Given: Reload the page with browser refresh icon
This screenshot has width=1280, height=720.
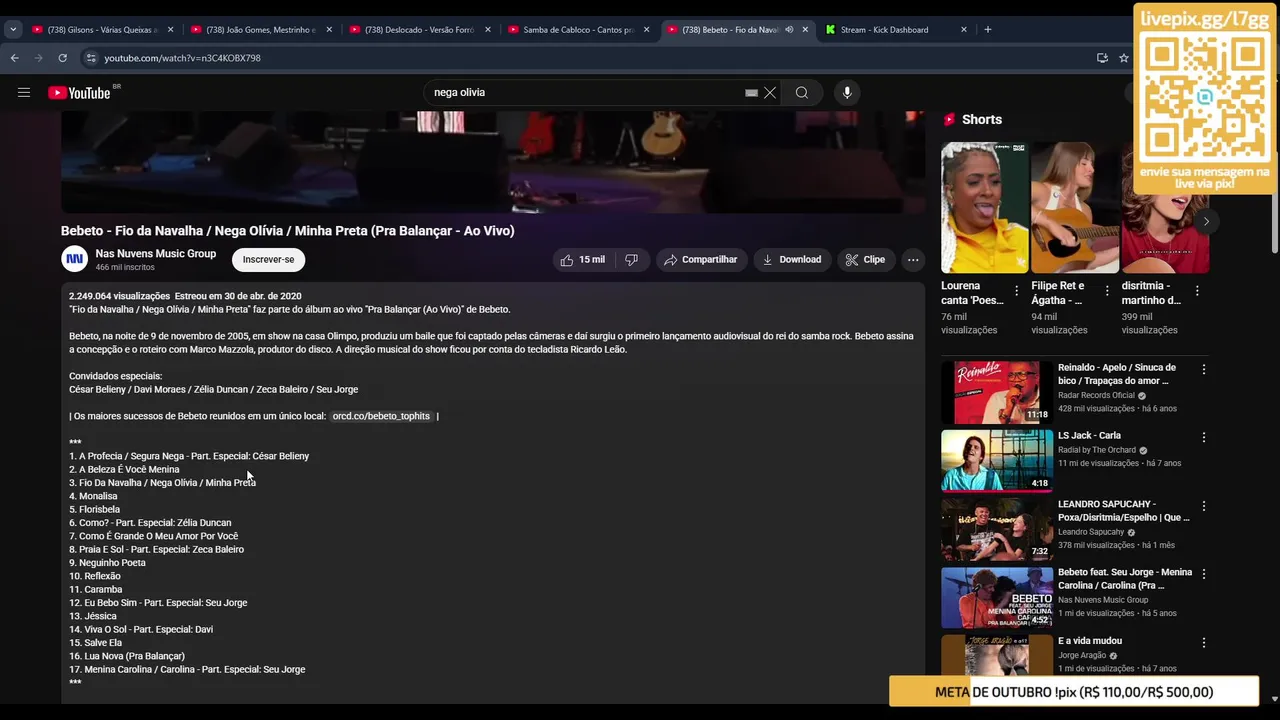Looking at the screenshot, I should pyautogui.click(x=62, y=58).
